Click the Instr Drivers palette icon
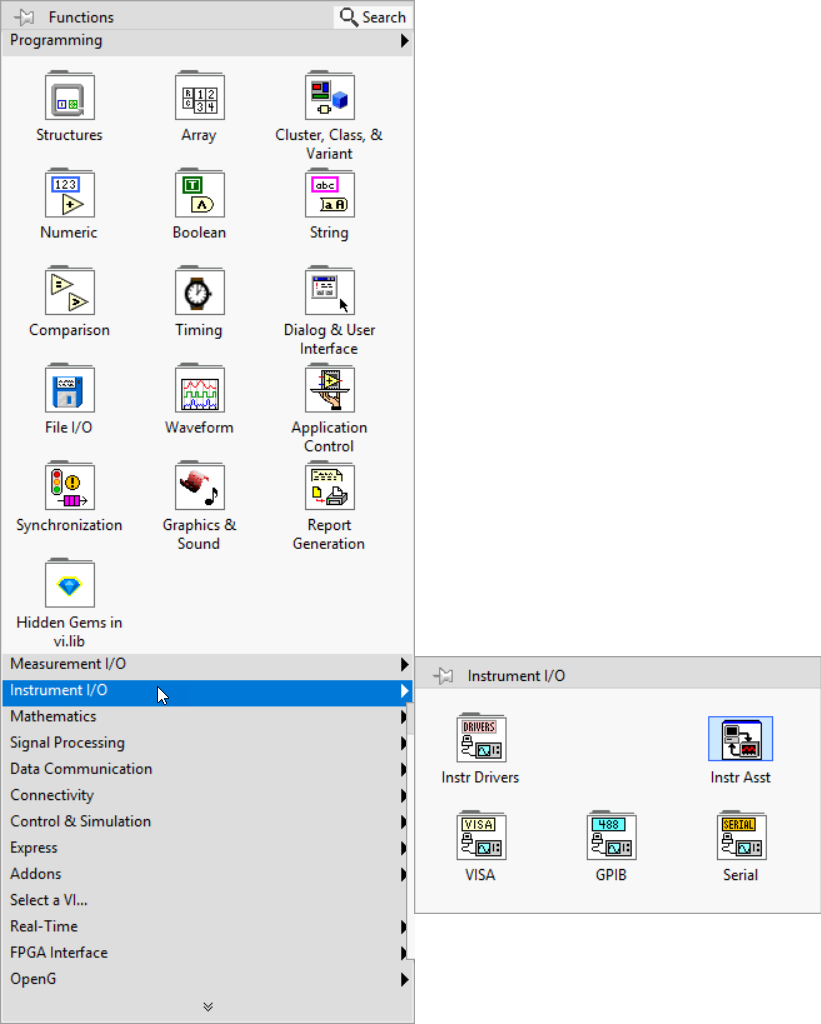 (x=480, y=738)
